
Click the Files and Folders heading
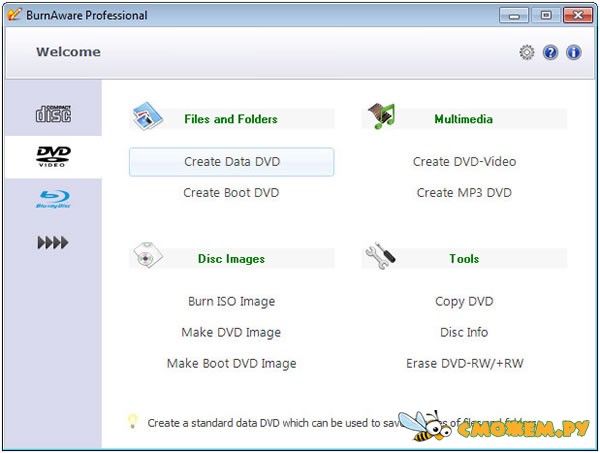click(231, 119)
